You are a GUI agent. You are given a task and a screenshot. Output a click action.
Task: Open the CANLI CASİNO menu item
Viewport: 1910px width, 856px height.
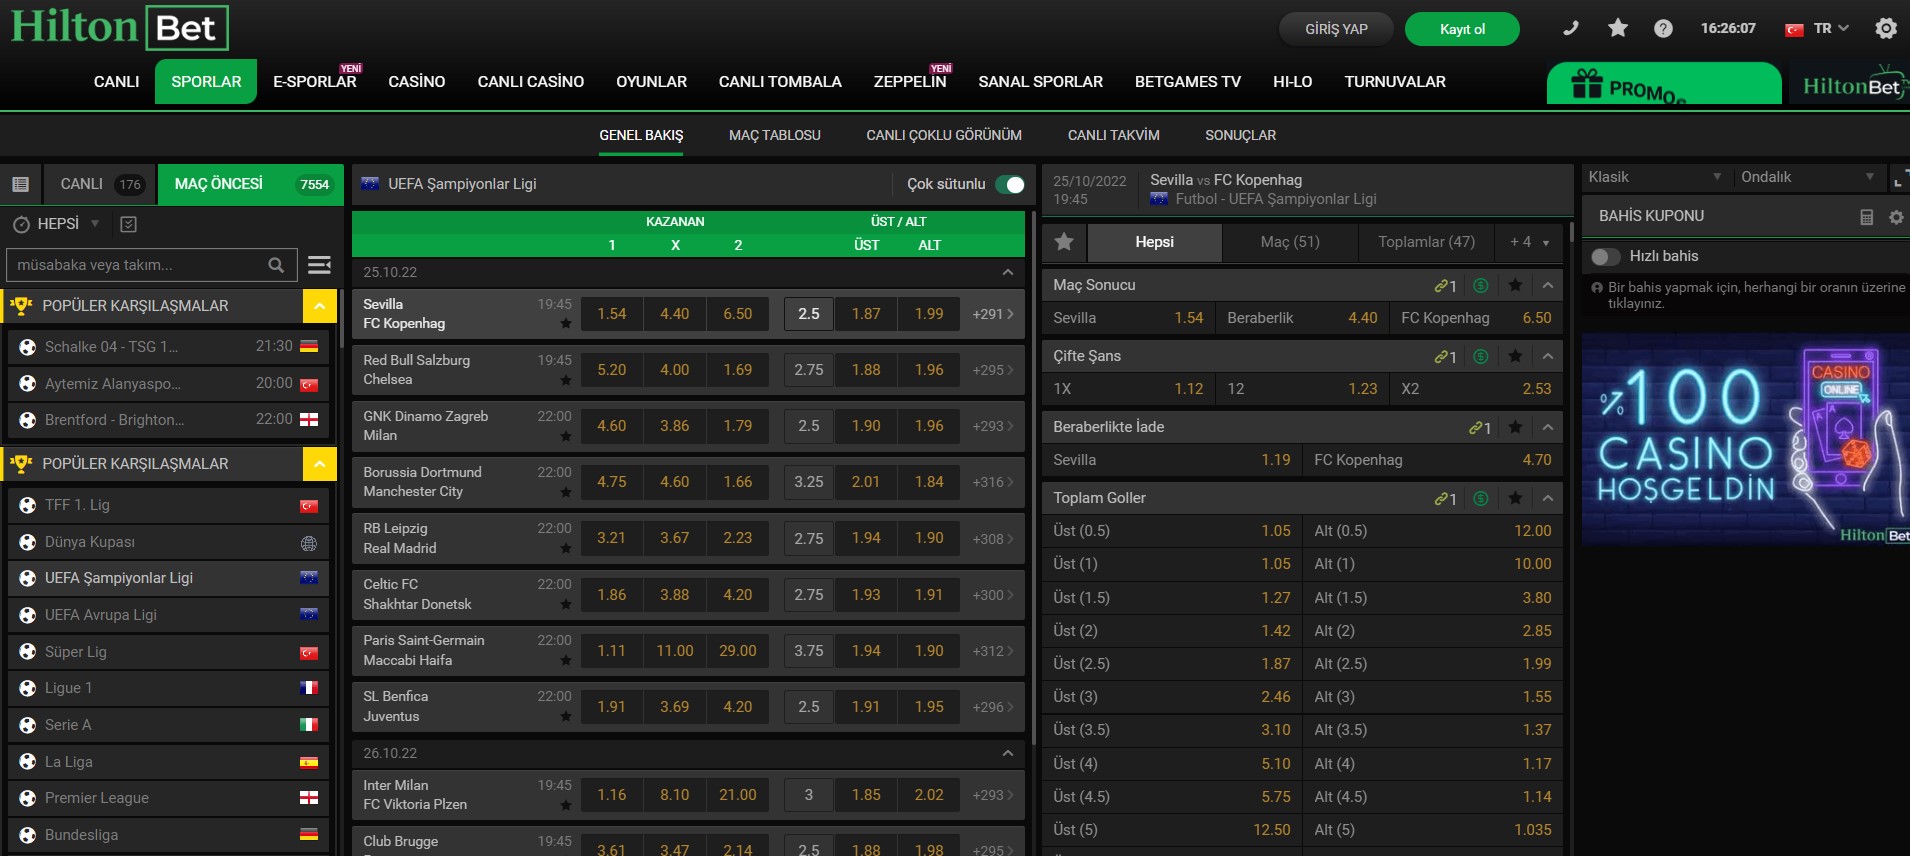pos(530,82)
